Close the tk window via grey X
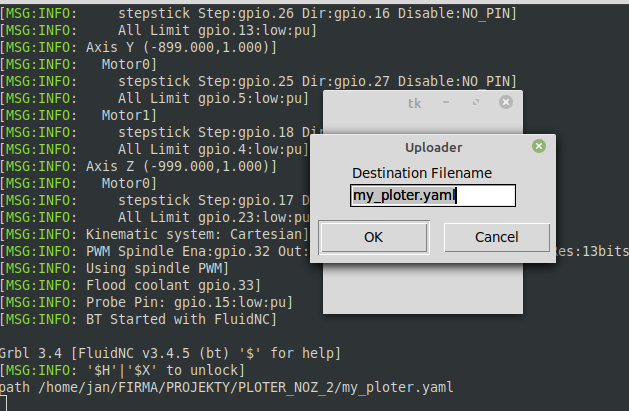 [506, 102]
